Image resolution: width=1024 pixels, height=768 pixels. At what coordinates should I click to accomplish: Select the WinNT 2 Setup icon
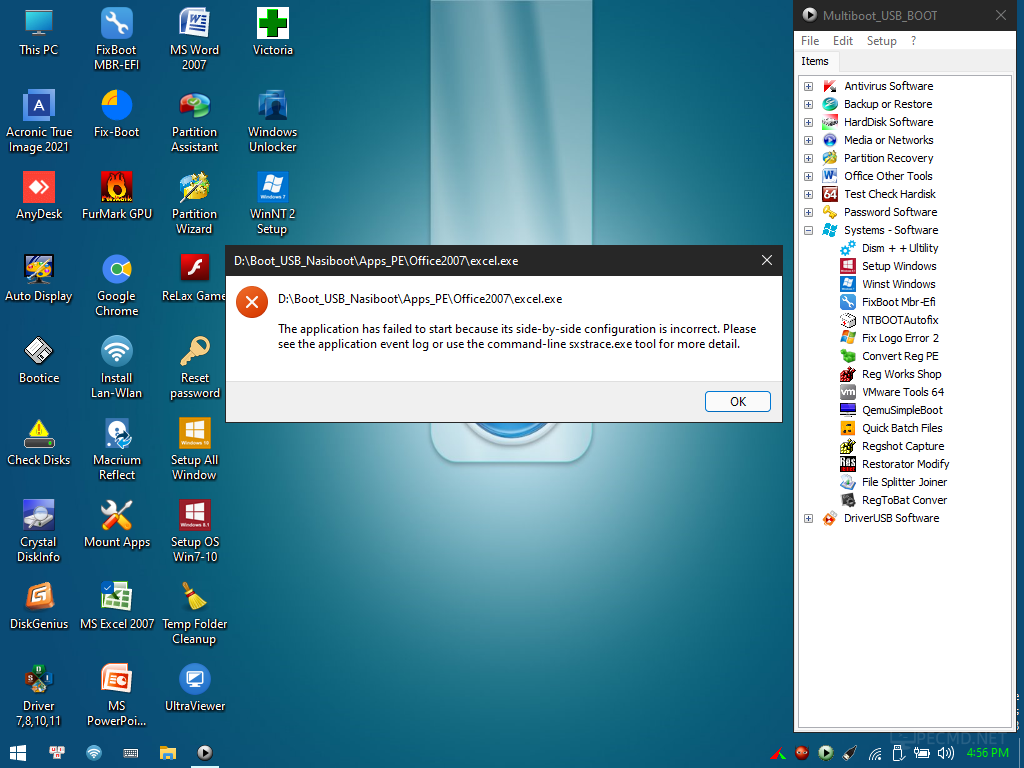click(272, 203)
